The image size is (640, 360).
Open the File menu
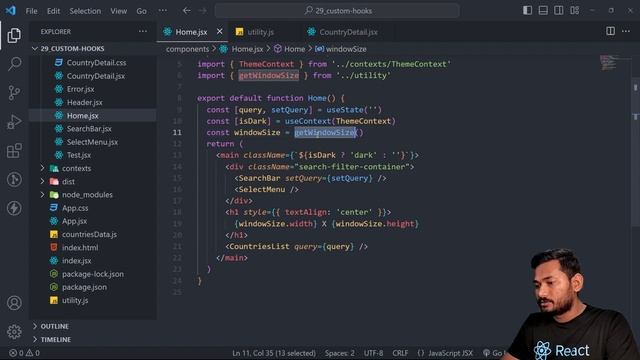31,11
